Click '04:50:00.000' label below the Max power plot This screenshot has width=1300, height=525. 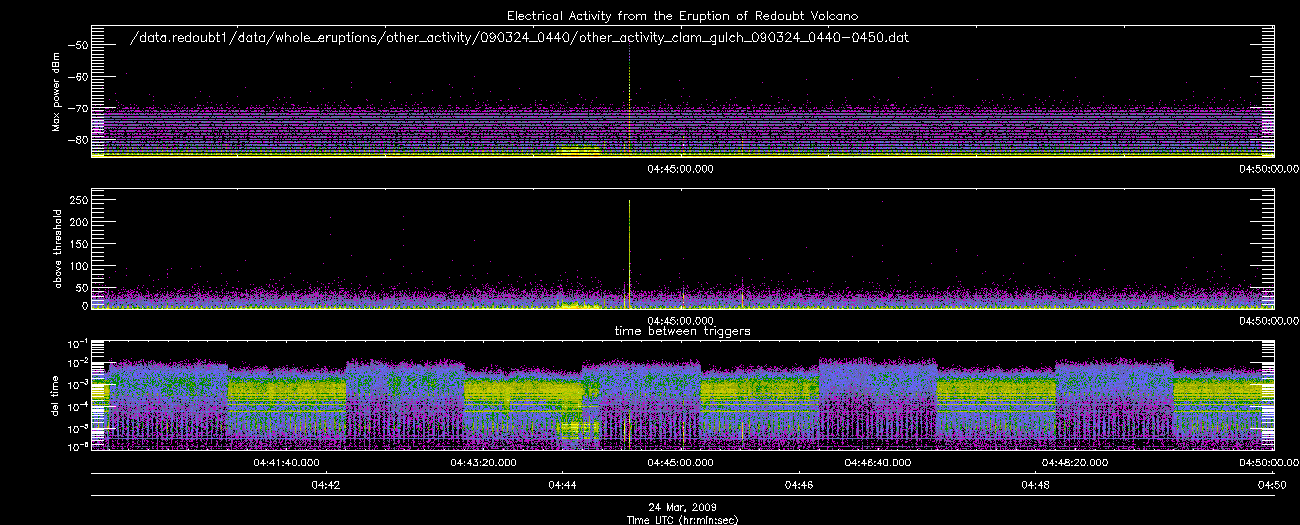pos(1271,169)
